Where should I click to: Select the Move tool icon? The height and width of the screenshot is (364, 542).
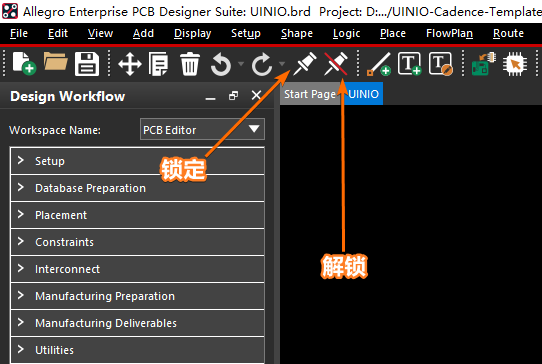(x=130, y=64)
